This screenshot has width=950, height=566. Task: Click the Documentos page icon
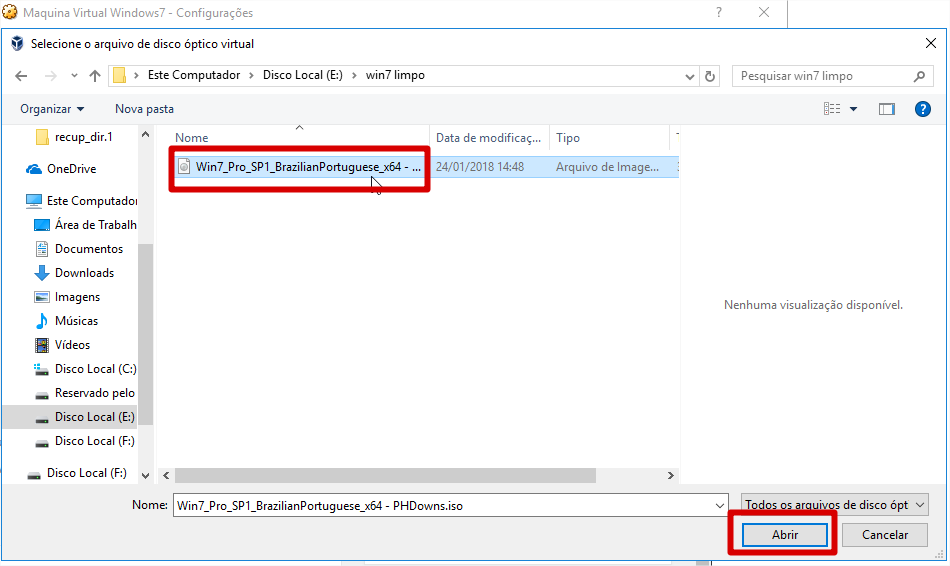pyautogui.click(x=42, y=249)
